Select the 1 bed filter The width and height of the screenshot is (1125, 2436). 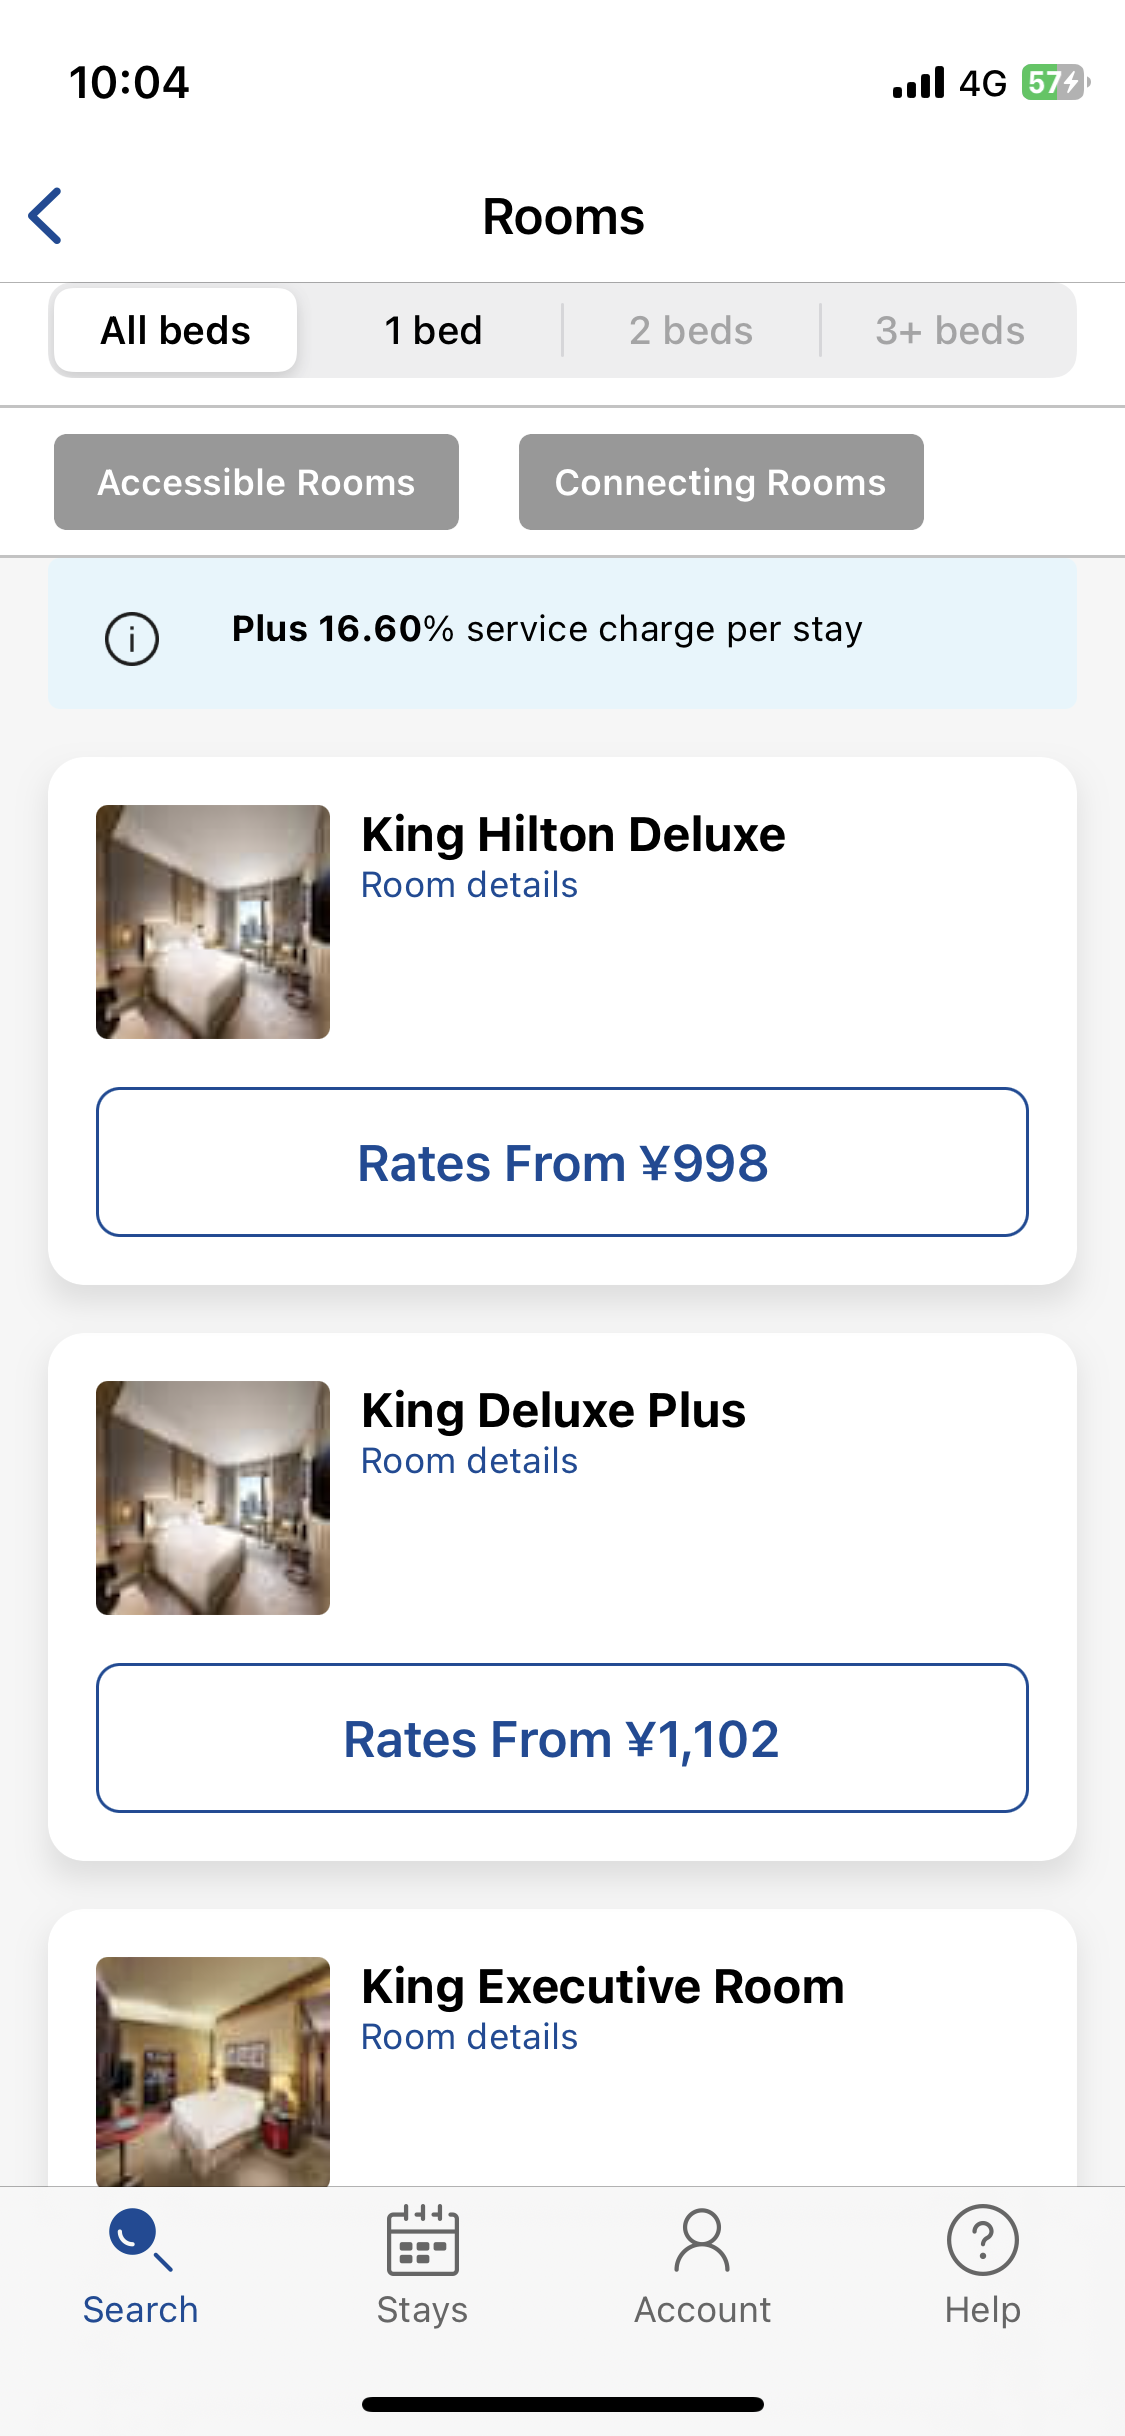point(433,330)
